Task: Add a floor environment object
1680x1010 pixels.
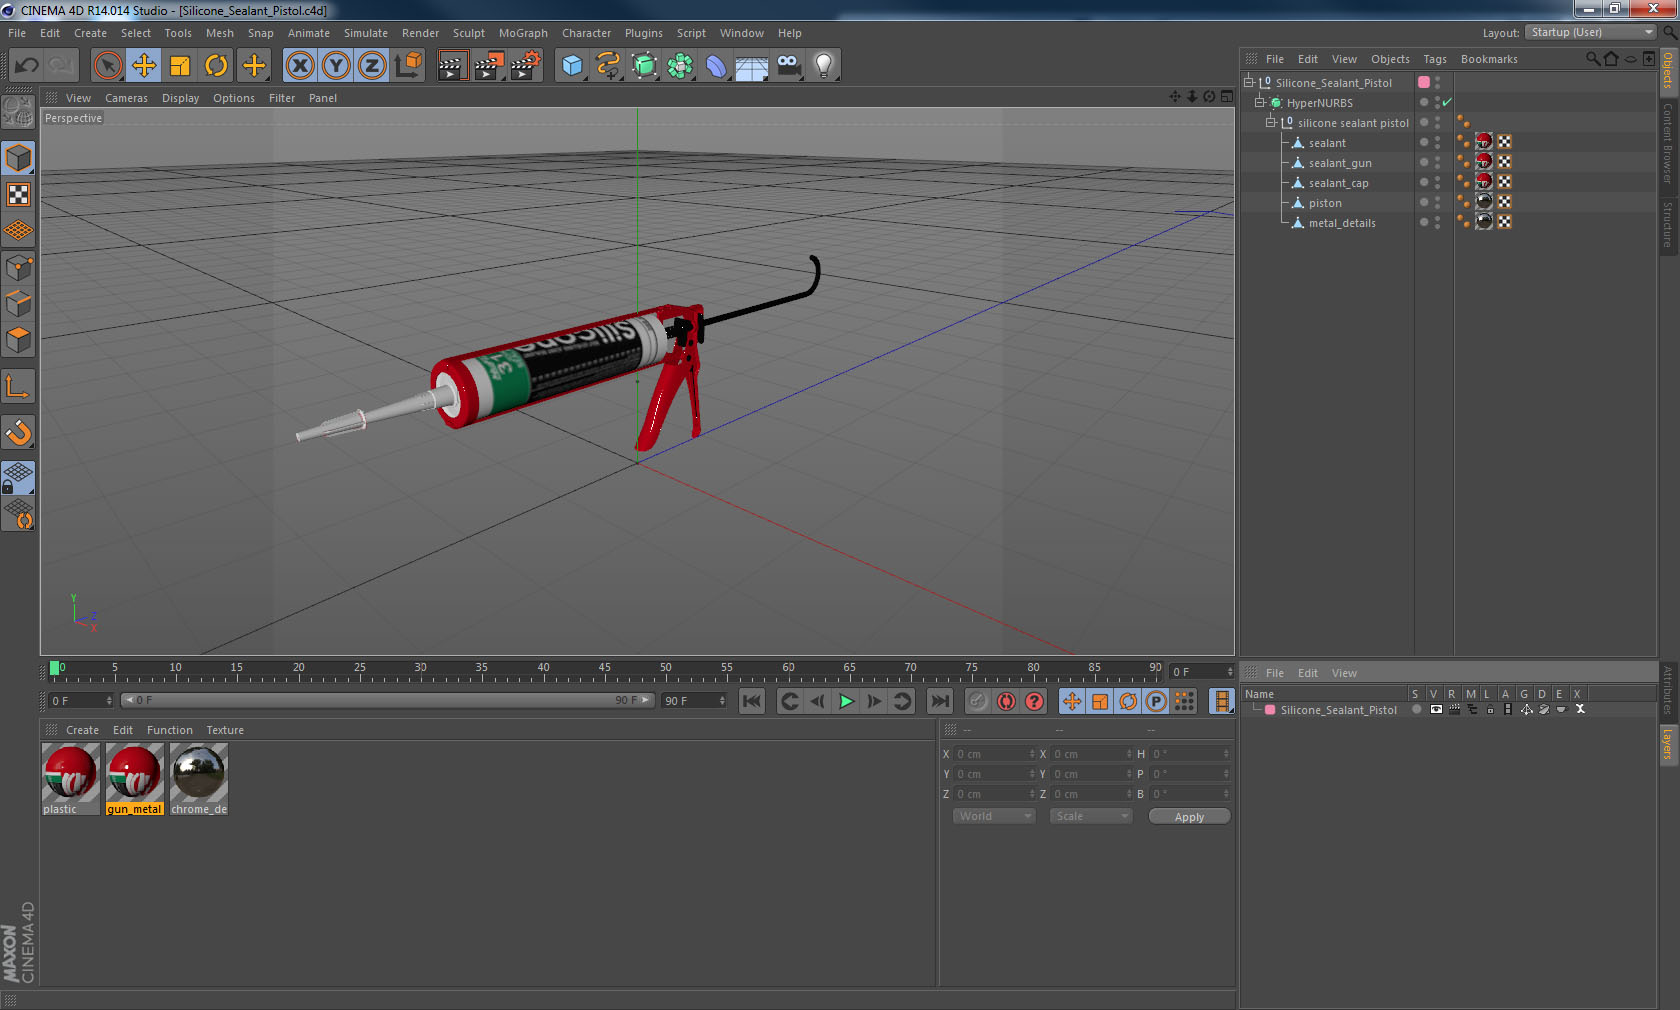Action: 751,66
